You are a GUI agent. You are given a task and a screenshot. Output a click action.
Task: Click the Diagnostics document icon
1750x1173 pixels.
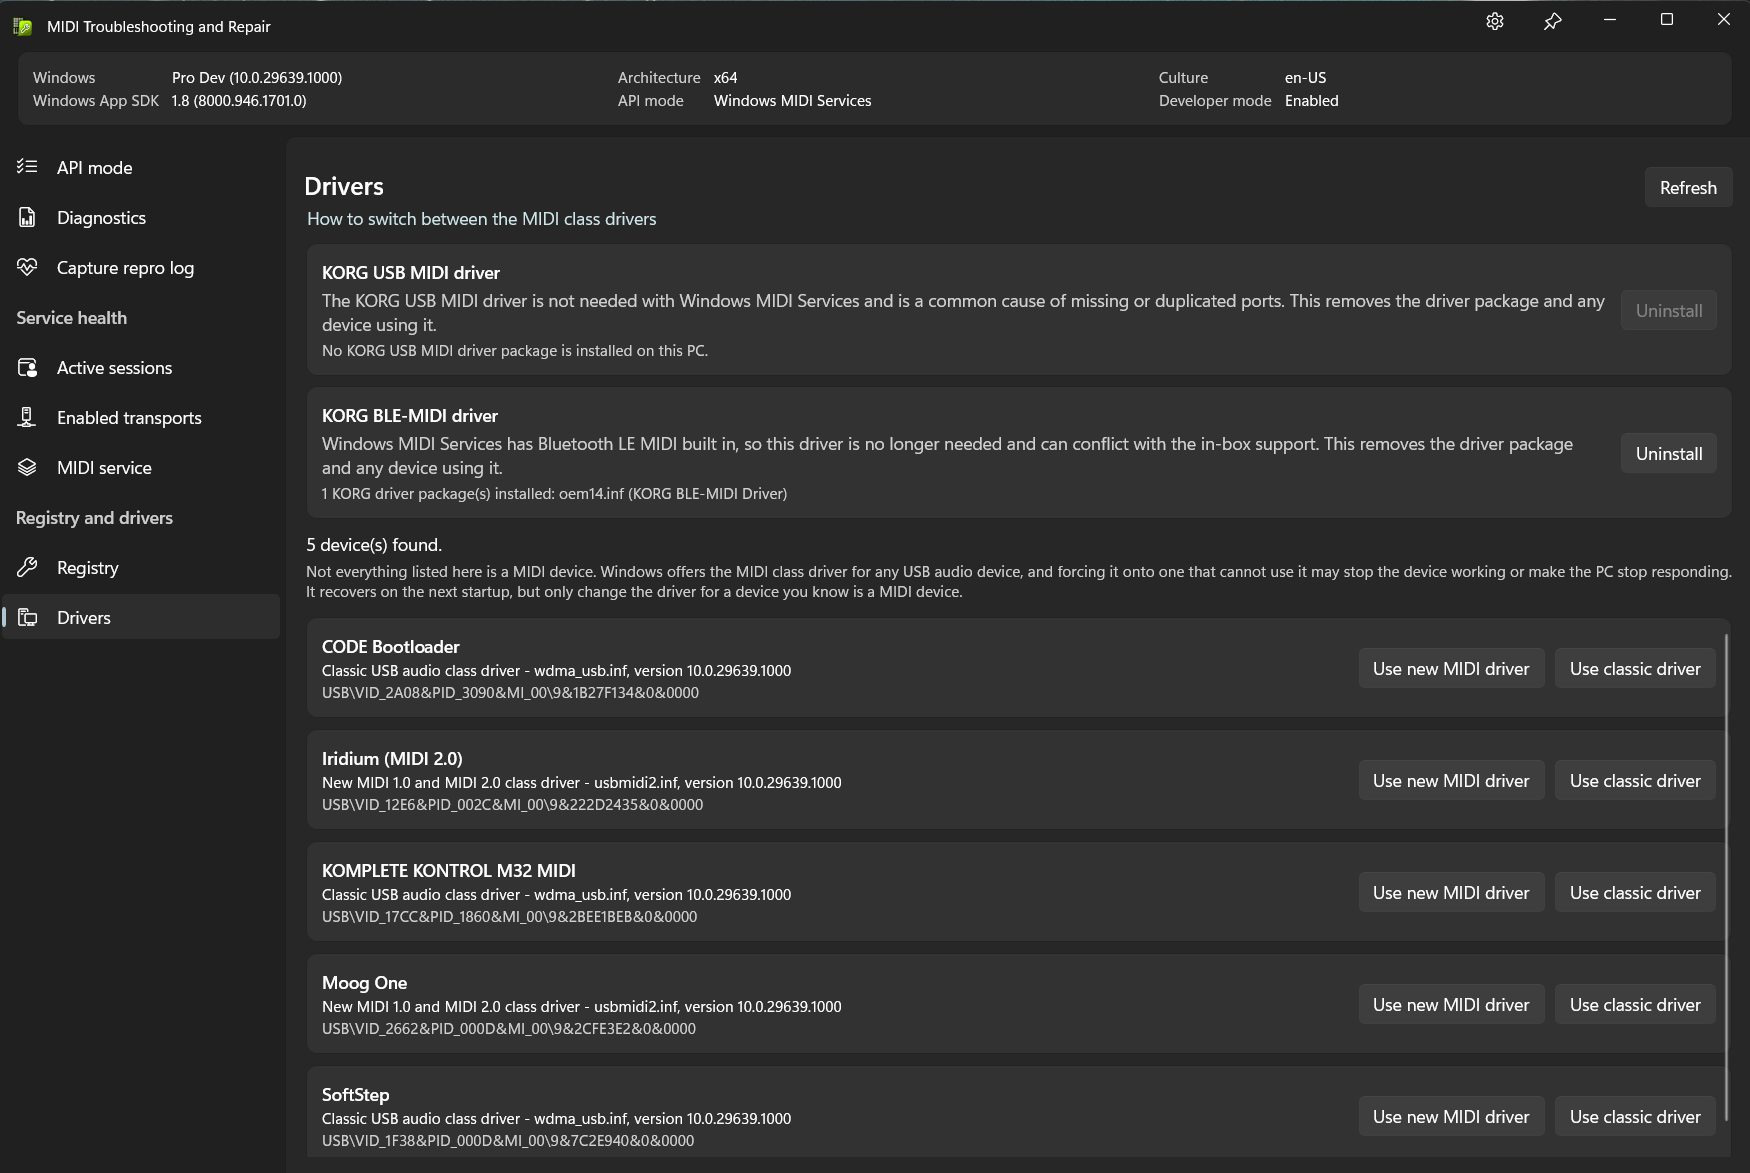tap(27, 217)
